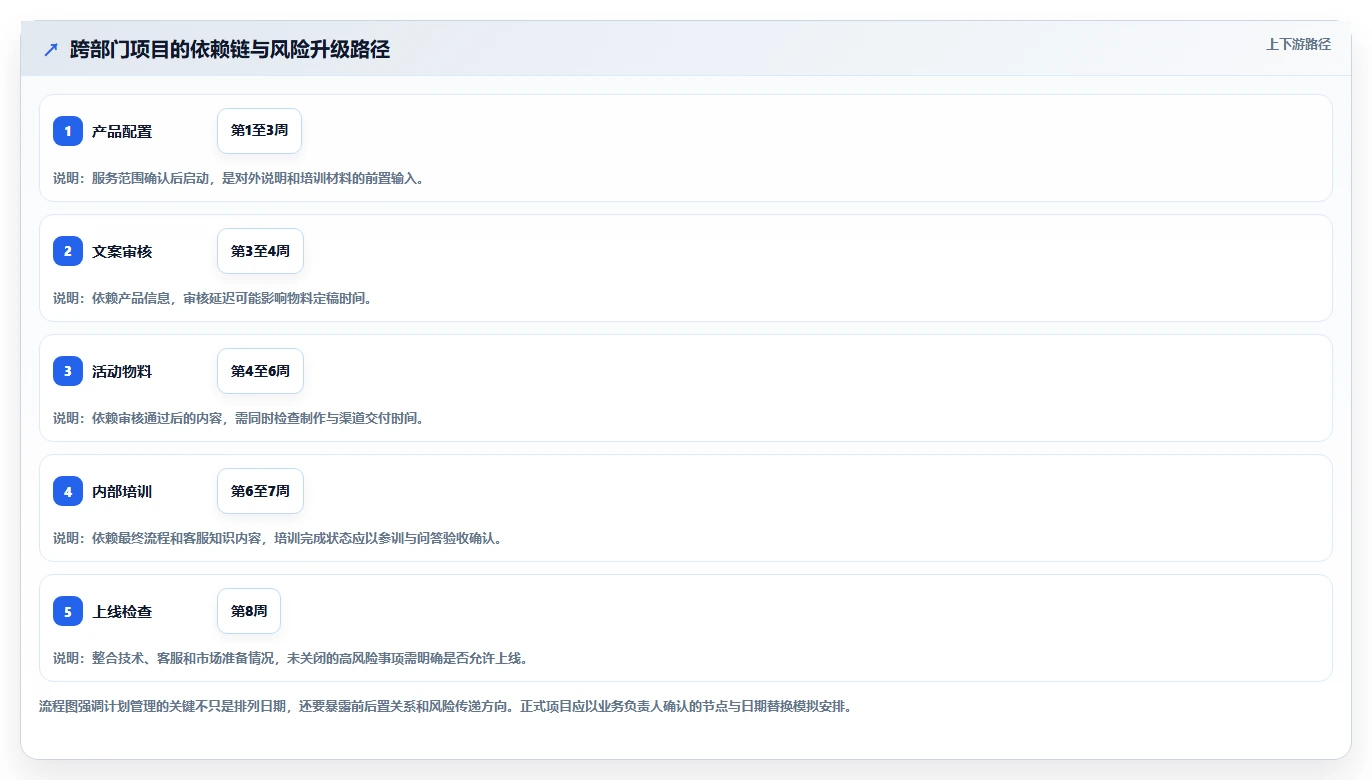Select the 内部培训 step name
The width and height of the screenshot is (1372, 780).
(122, 491)
